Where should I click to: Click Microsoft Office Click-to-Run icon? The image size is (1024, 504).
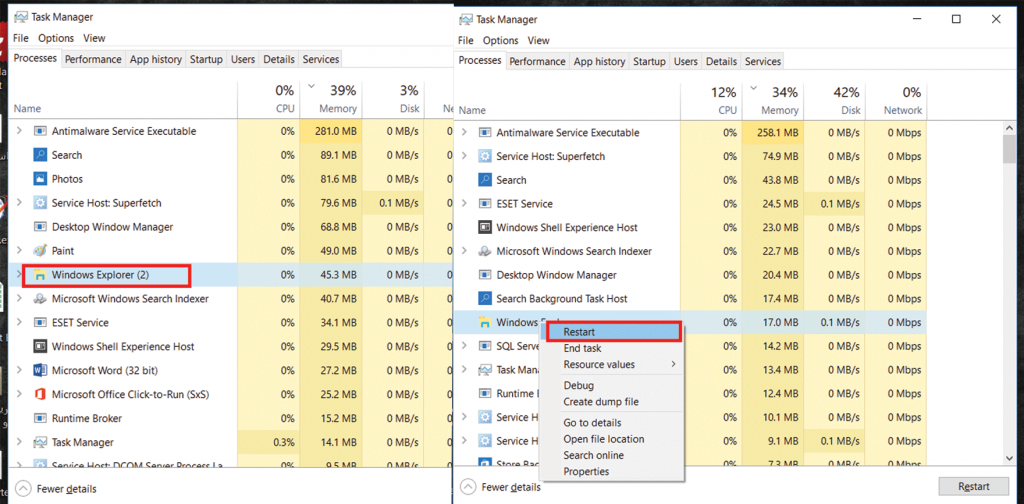click(40, 394)
